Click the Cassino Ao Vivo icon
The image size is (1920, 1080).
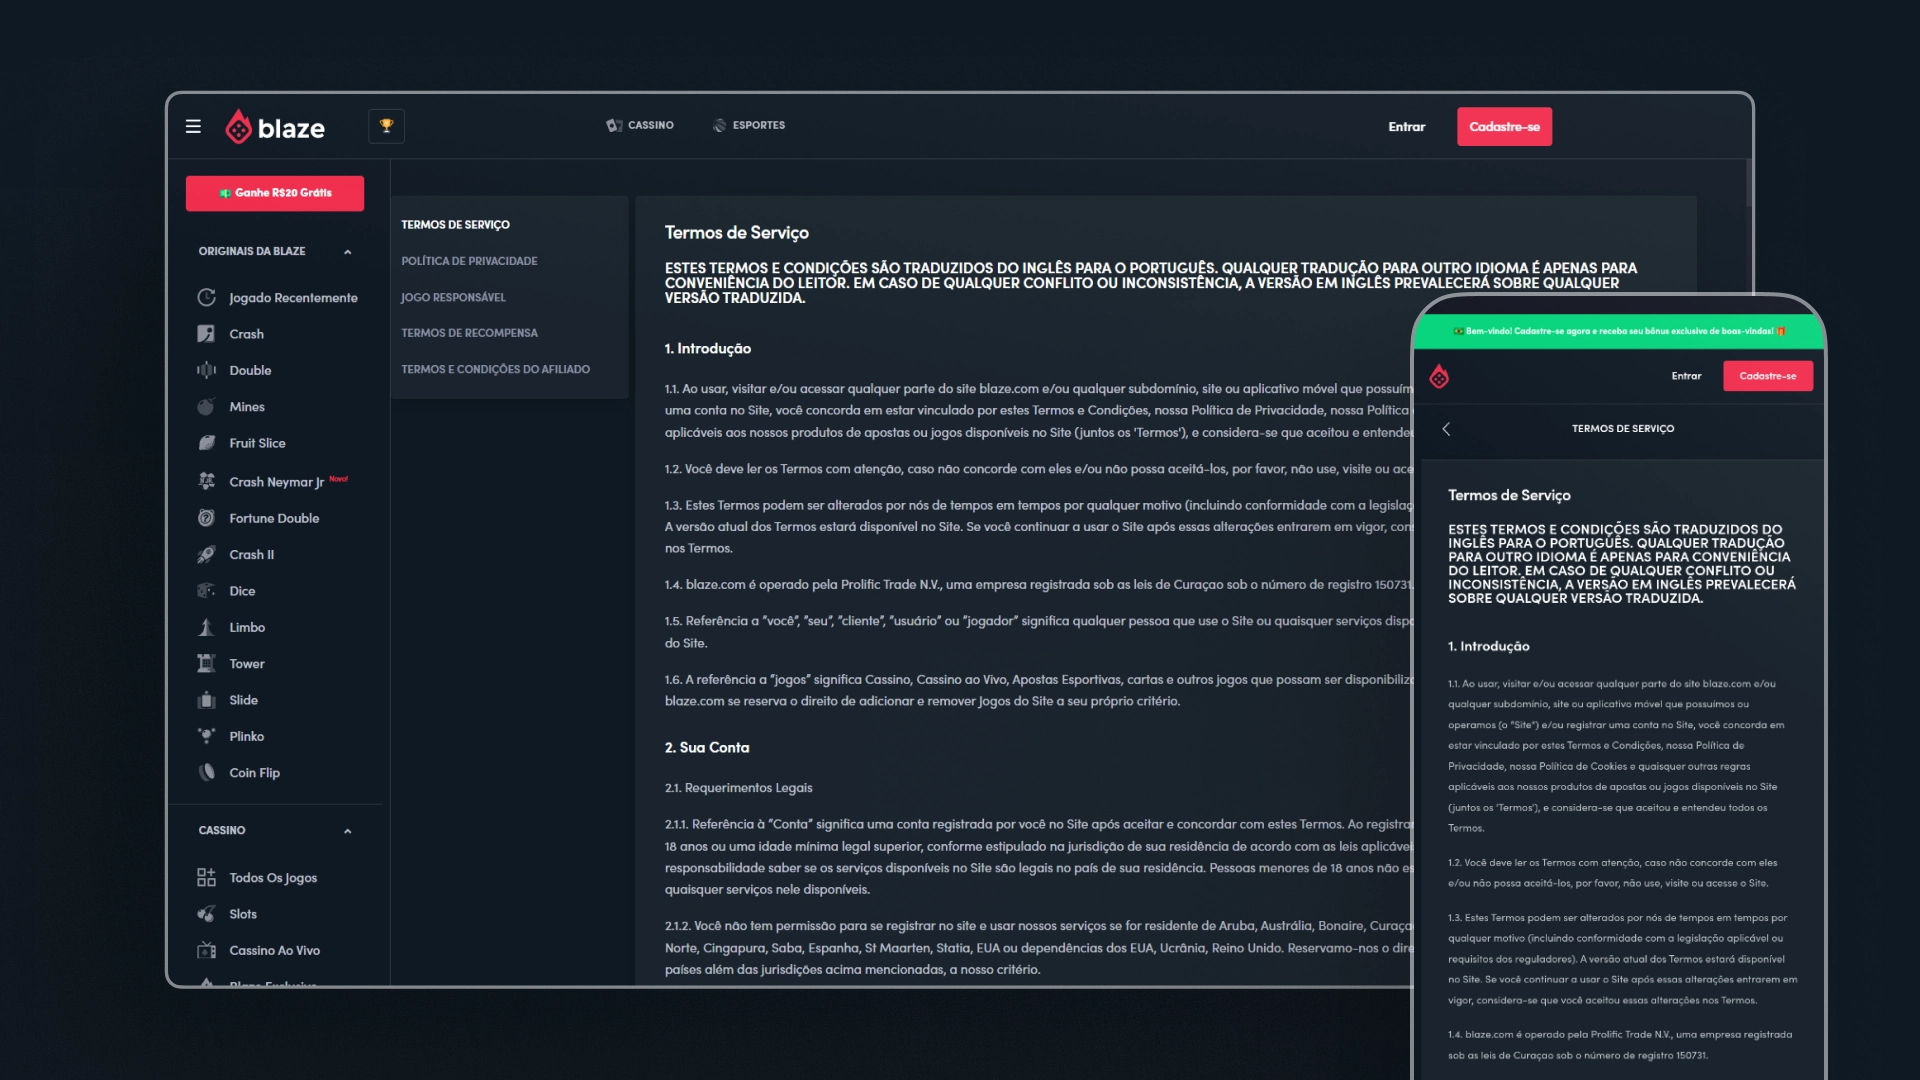[206, 950]
